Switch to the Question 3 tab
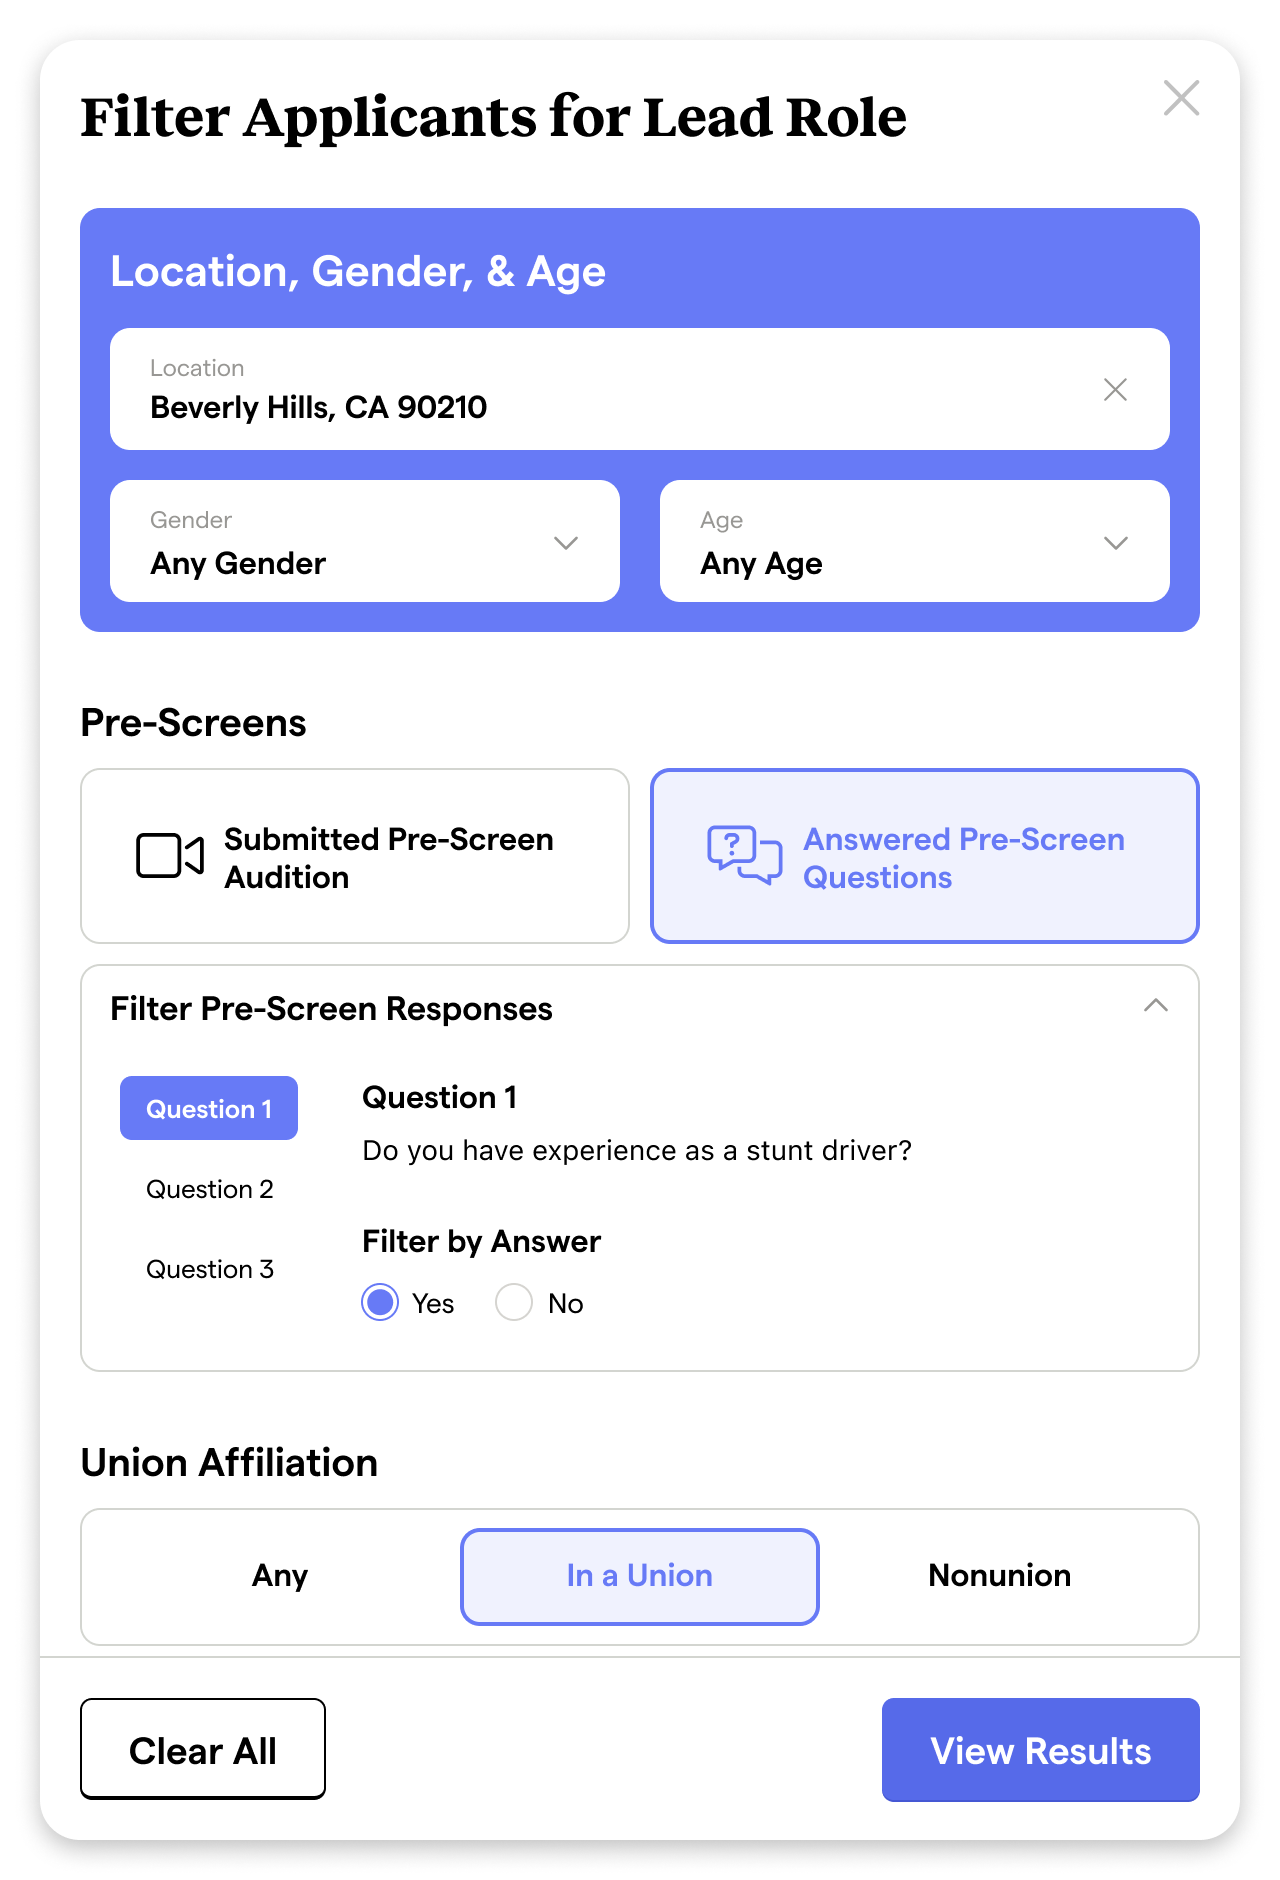Viewport: 1280px width, 1880px height. click(x=209, y=1269)
